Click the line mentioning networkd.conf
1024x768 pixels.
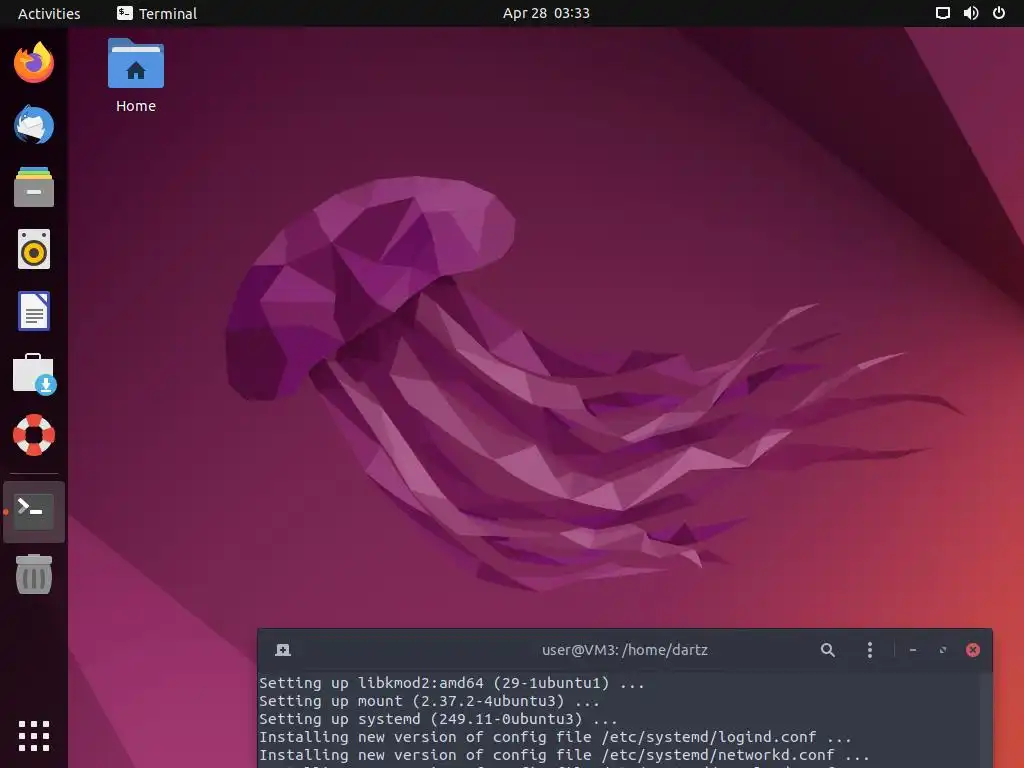564,755
